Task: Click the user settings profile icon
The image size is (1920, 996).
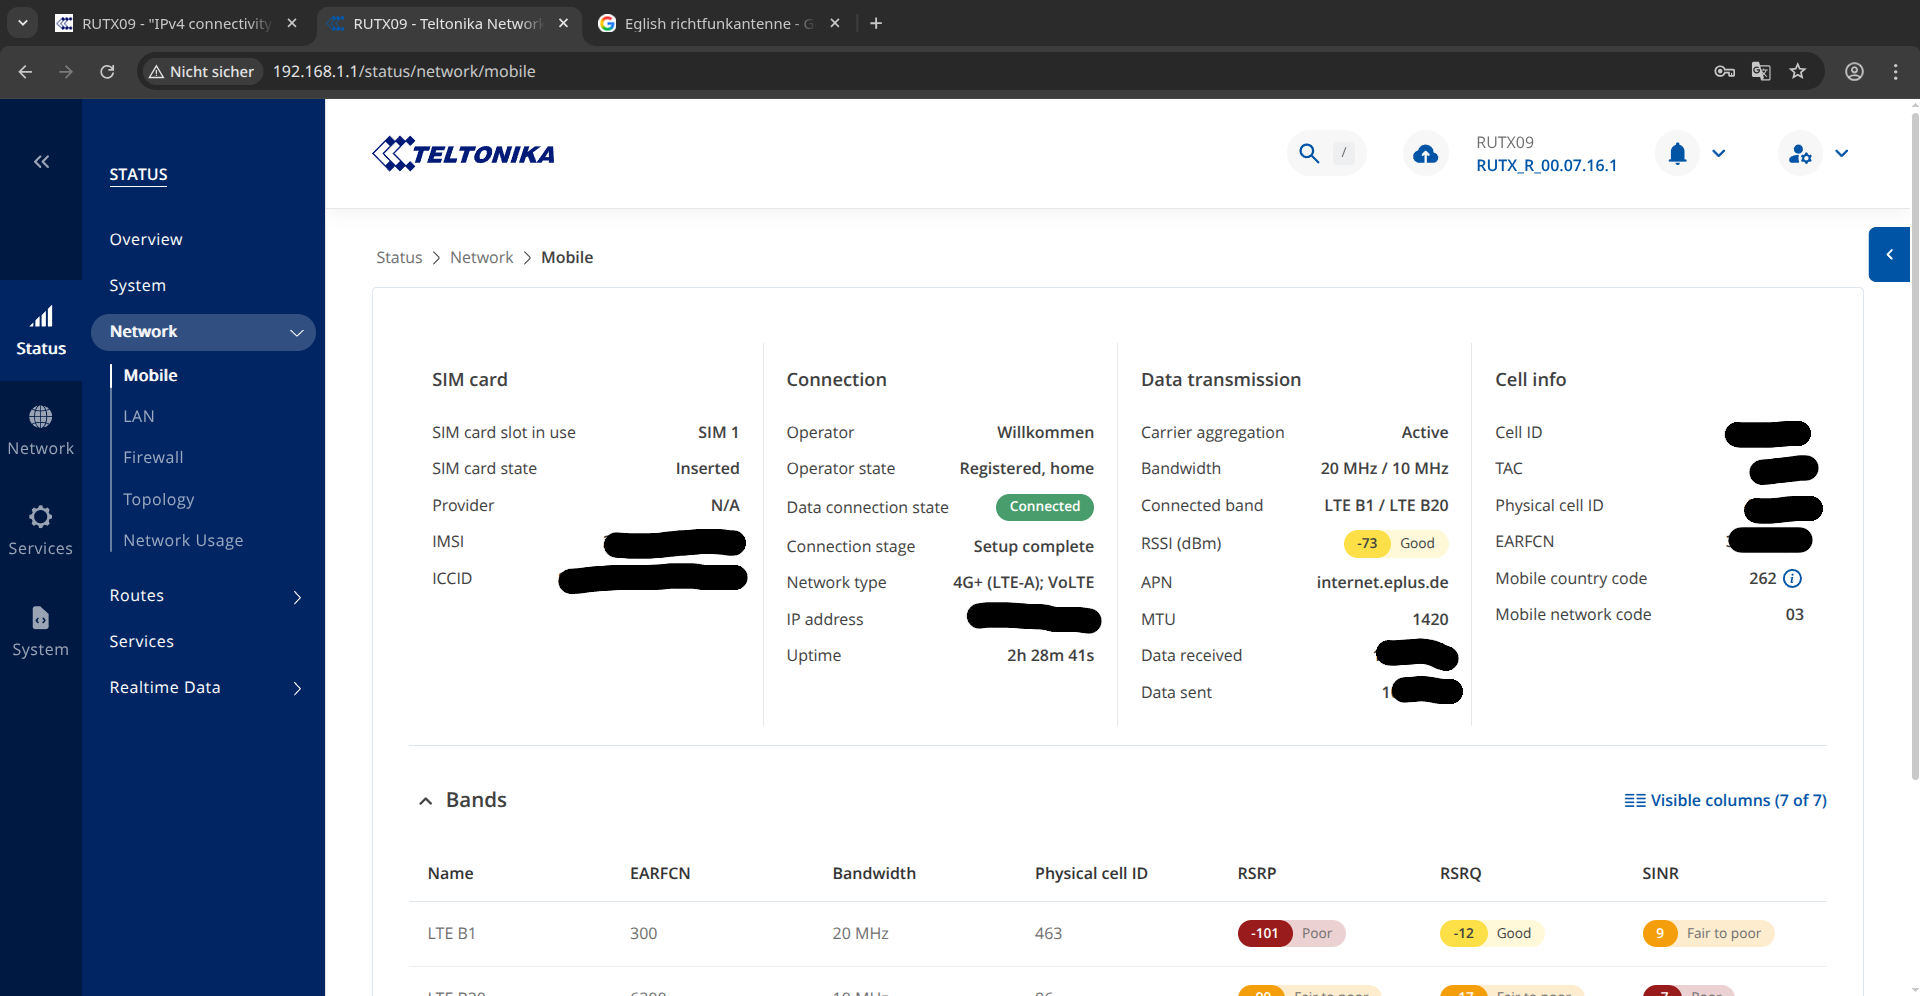Action: pos(1800,154)
